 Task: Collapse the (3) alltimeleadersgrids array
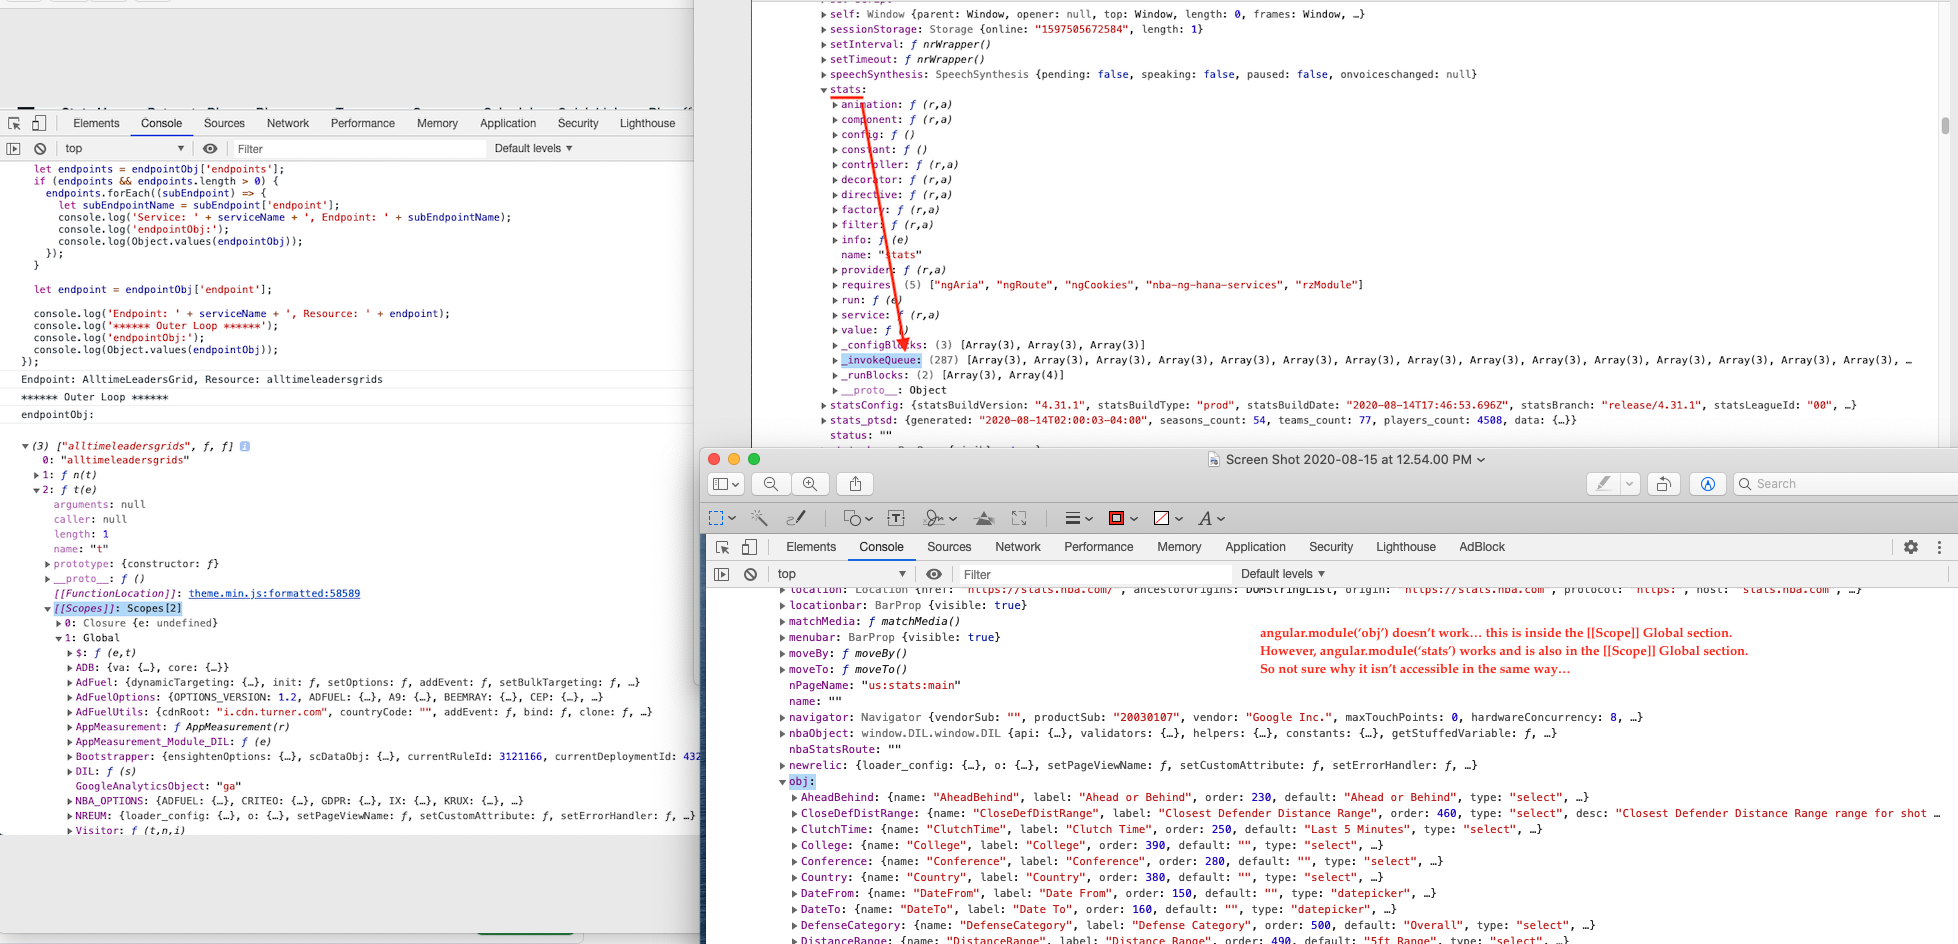26,446
